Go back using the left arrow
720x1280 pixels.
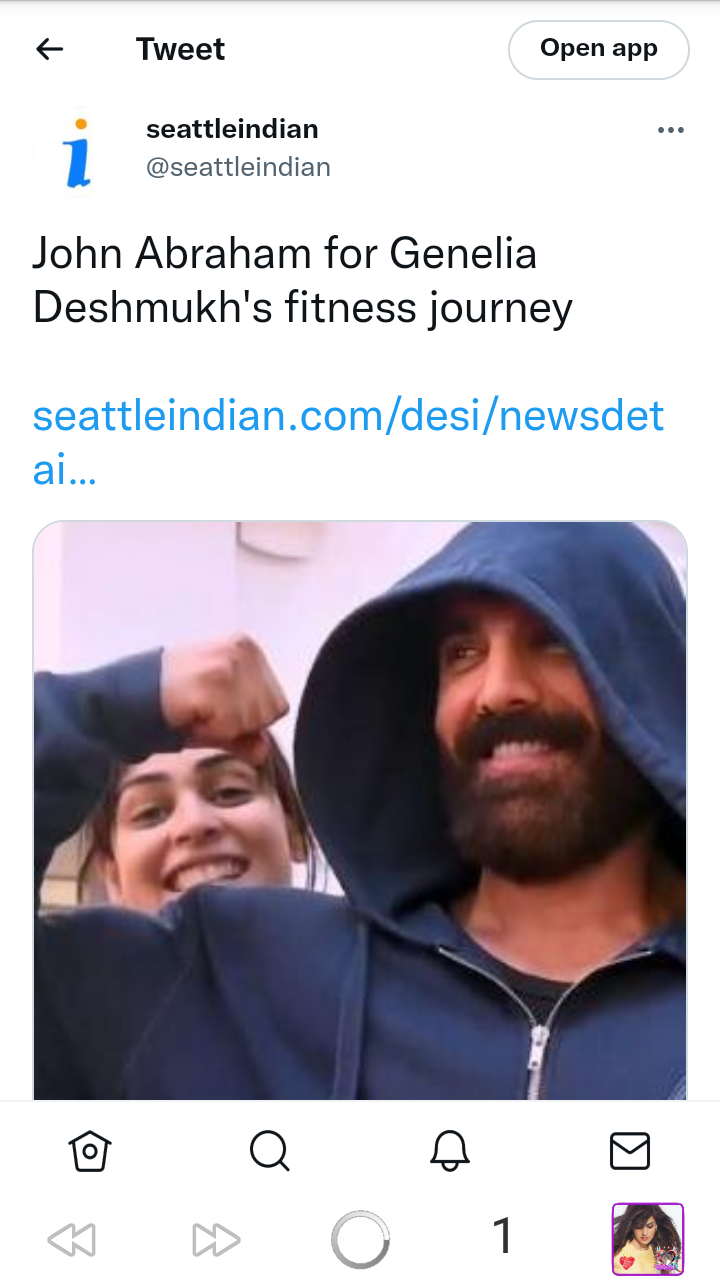pos(49,49)
